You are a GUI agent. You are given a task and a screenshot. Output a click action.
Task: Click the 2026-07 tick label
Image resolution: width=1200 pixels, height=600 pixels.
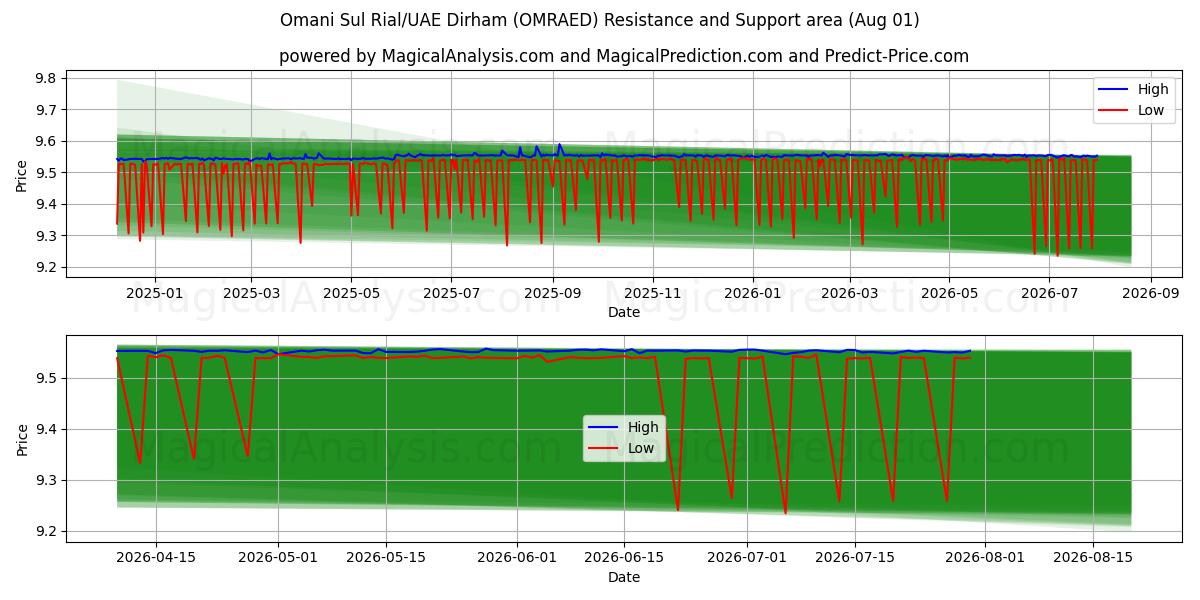pyautogui.click(x=1050, y=293)
